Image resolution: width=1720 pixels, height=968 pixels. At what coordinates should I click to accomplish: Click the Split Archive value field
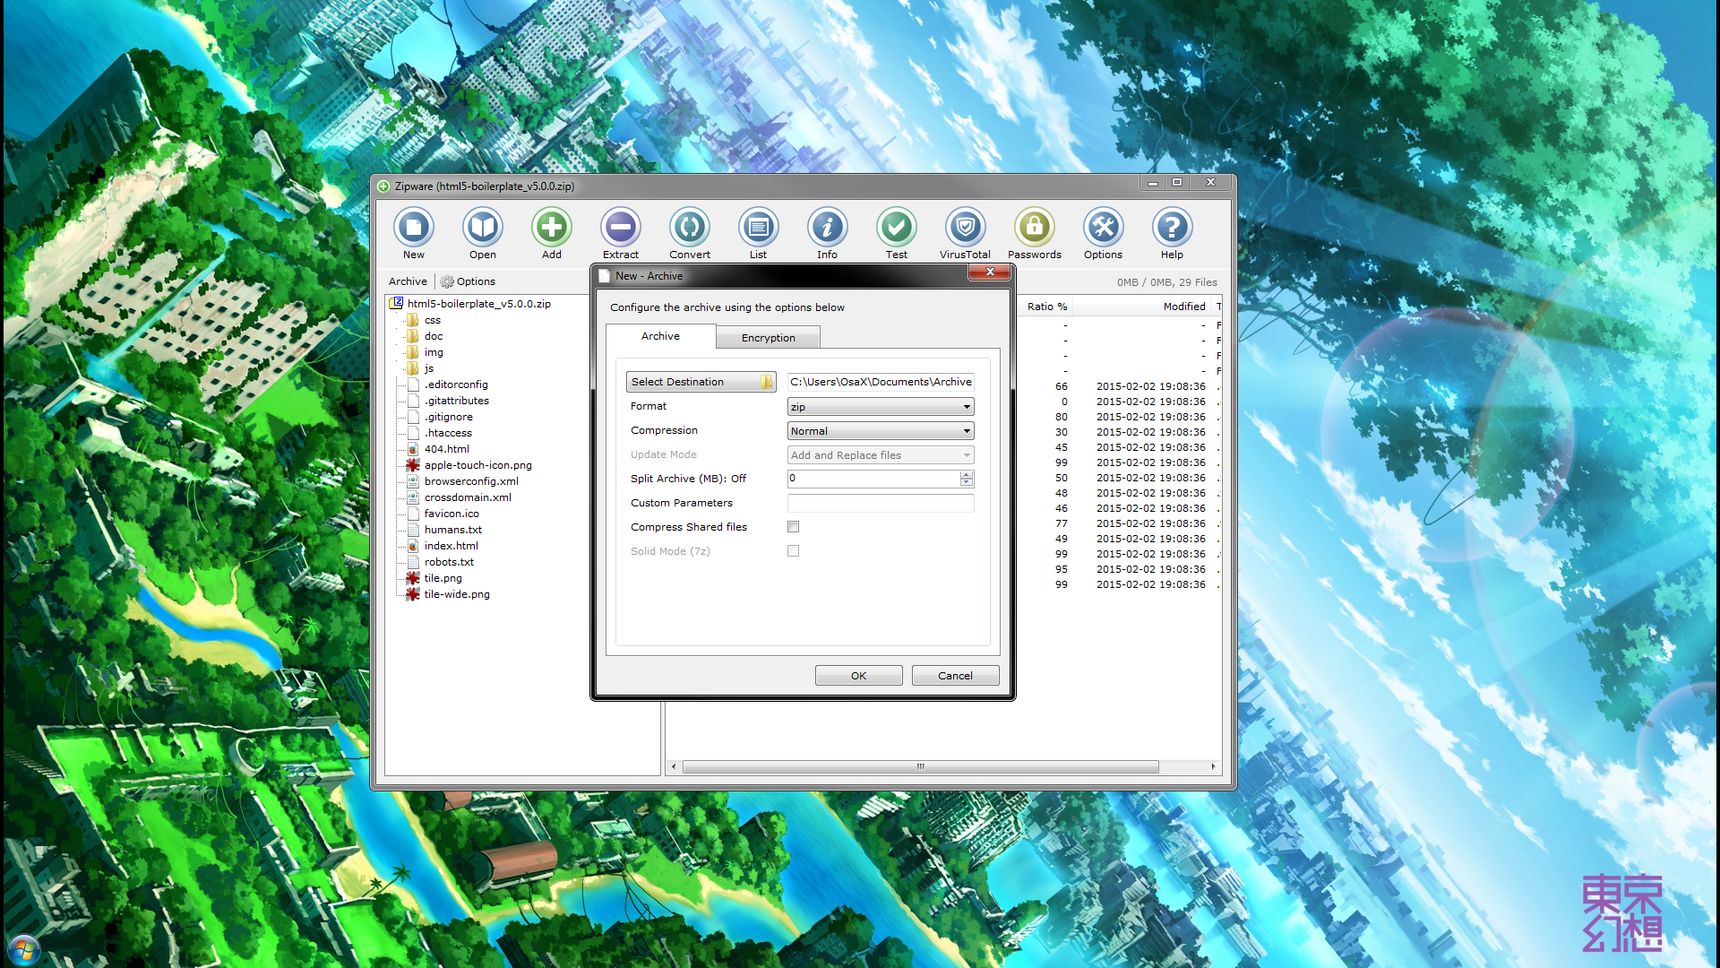[873, 479]
